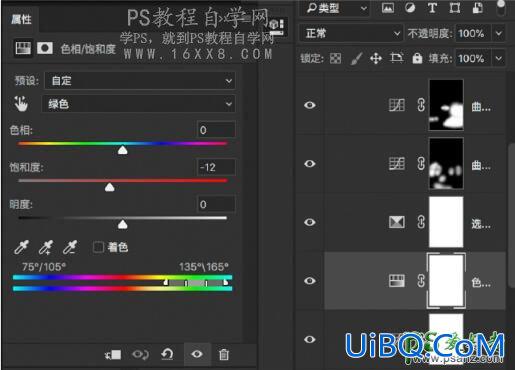Screen dimensions: 515x370
Task: Click the top curves adjustment icon
Action: click(397, 105)
